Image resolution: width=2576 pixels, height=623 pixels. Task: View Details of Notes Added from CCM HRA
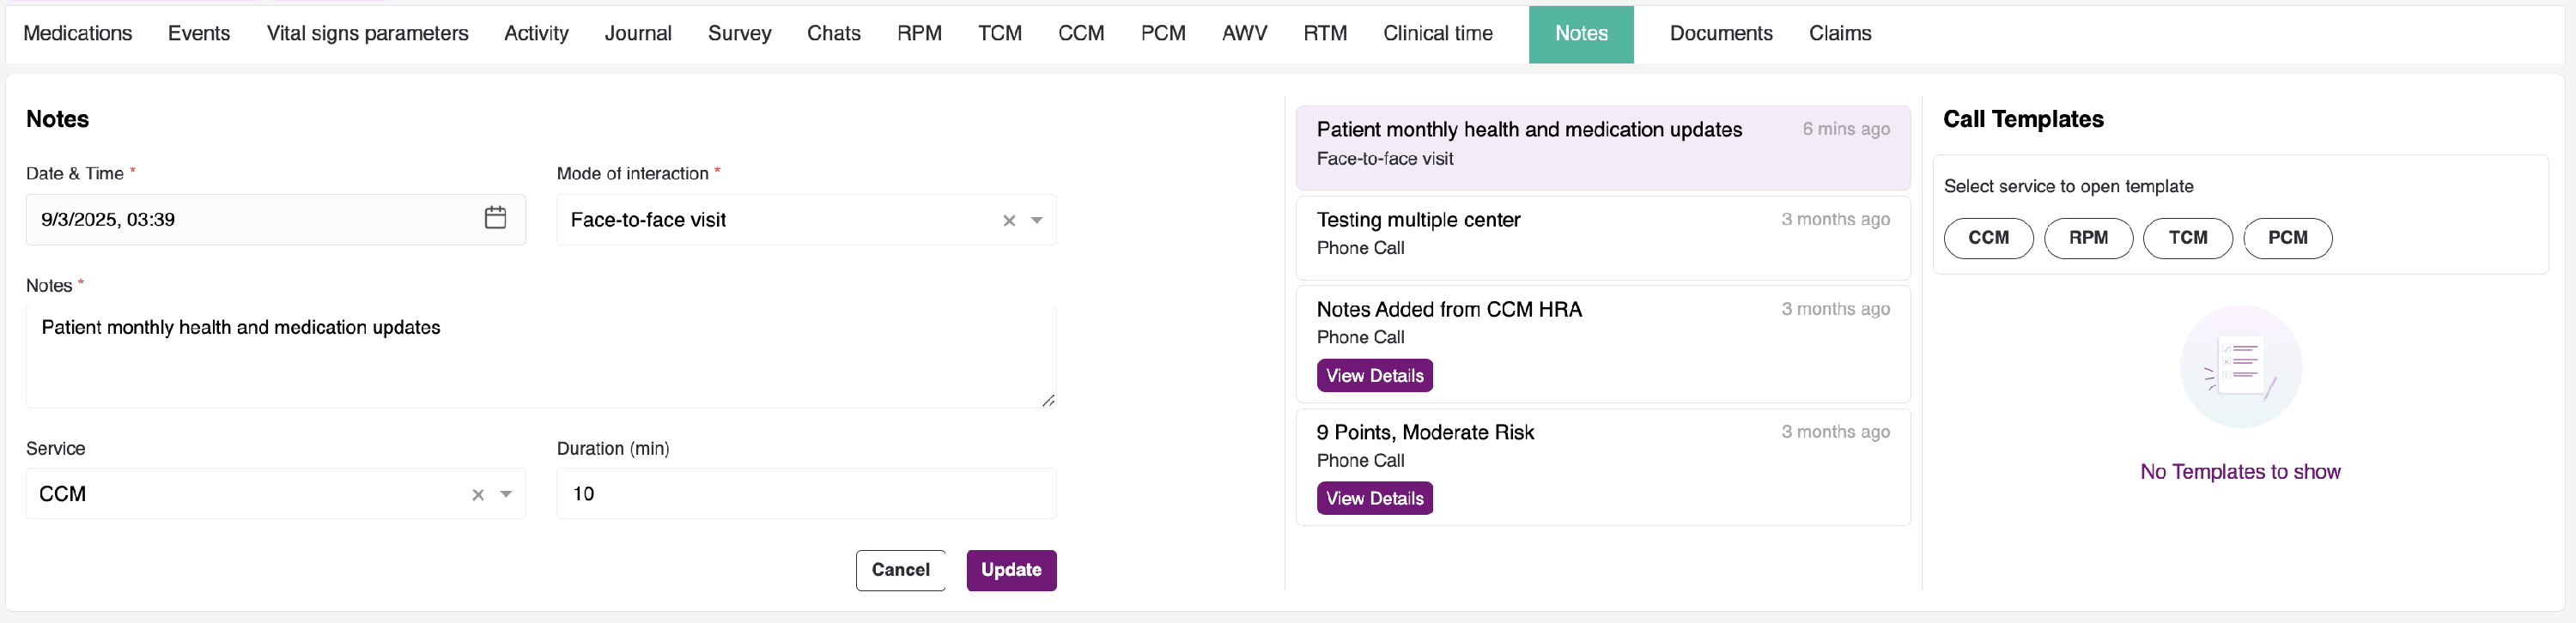pos(1374,376)
